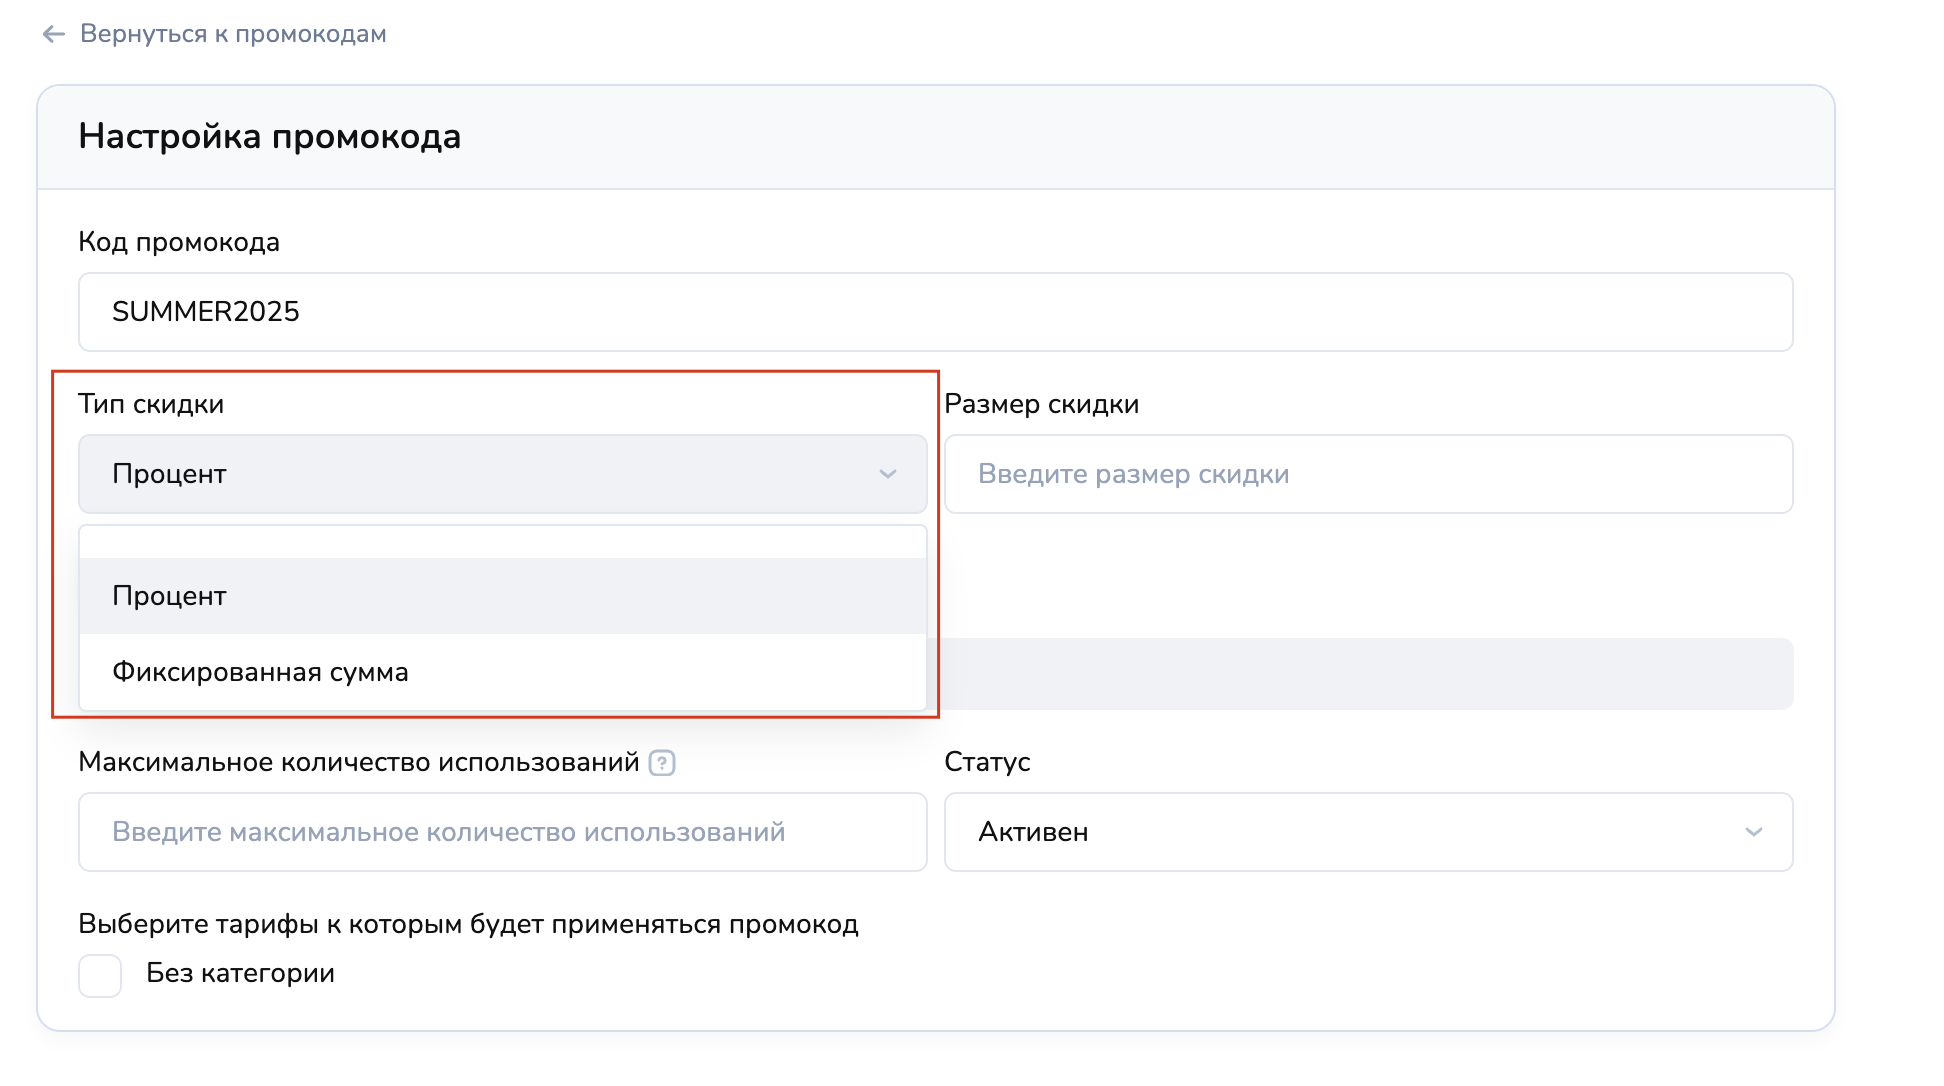Click the back arrow icon
This screenshot has width=1944, height=1086.
53,34
